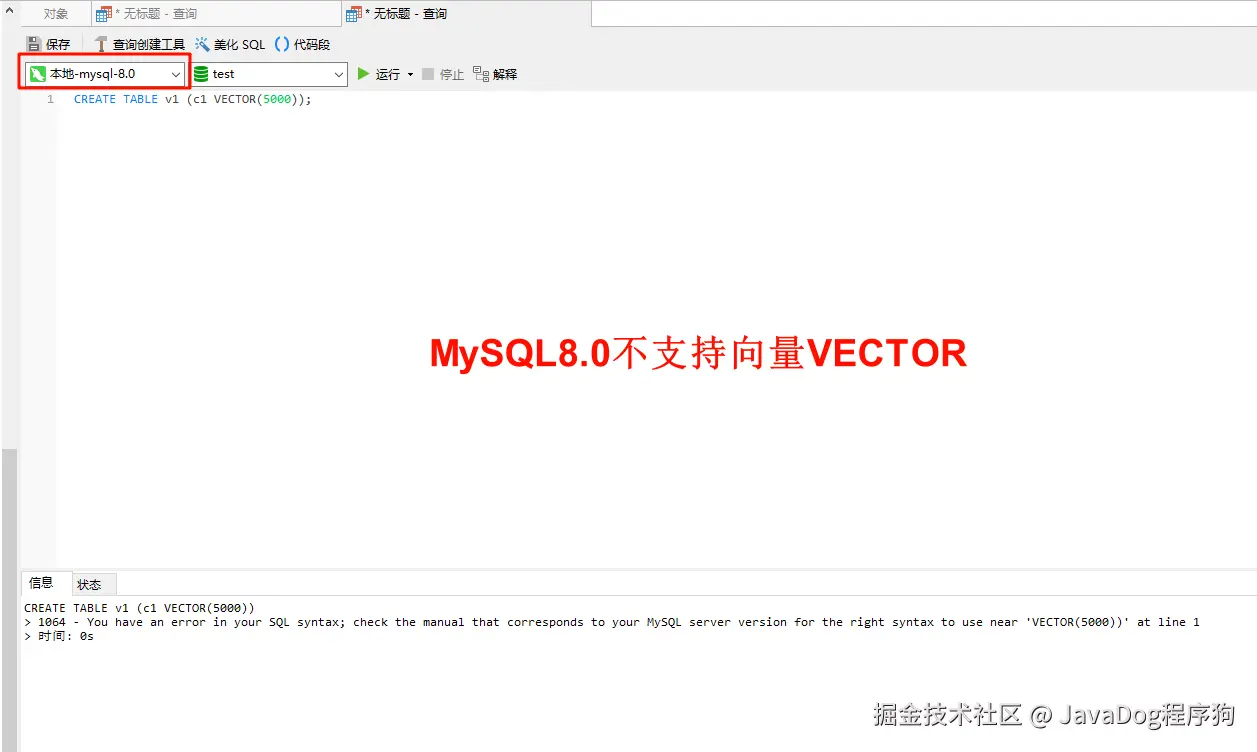This screenshot has height=752, width=1257.
Task: Click the mysql connection icon in dropdown
Action: coord(38,74)
